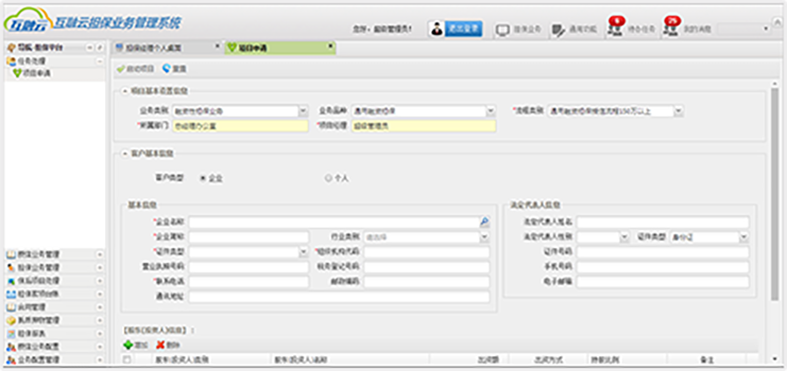The height and width of the screenshot is (371, 787).
Task: Expand 保后项目处理 left menu section
Action: click(99, 281)
